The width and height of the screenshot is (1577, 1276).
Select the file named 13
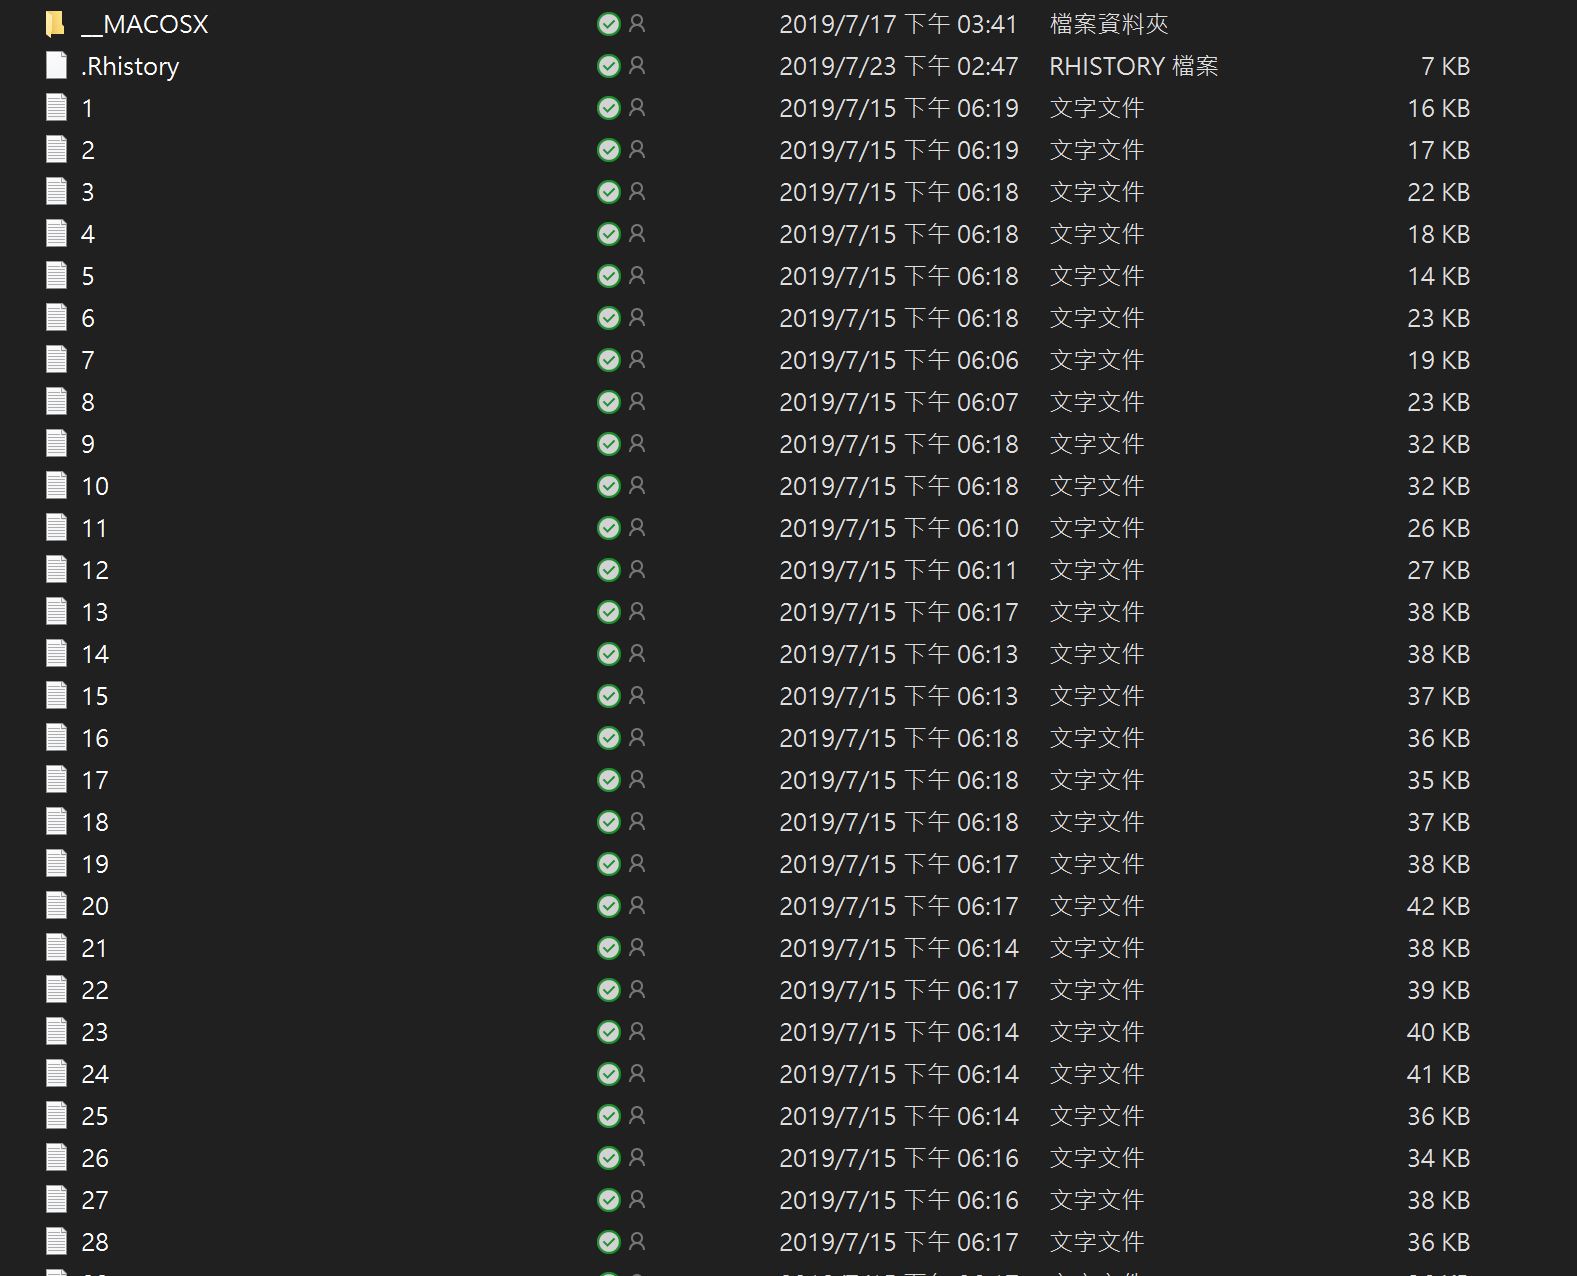pos(95,612)
